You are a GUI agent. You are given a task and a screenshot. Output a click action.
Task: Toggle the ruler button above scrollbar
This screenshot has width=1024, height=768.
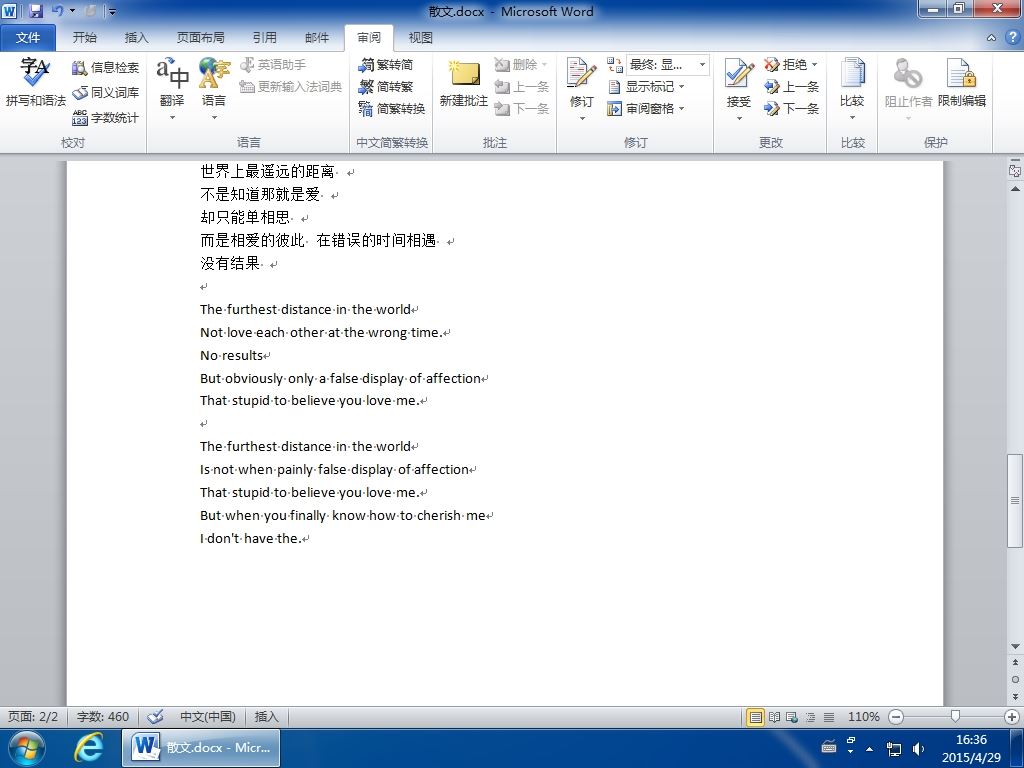click(x=1015, y=171)
